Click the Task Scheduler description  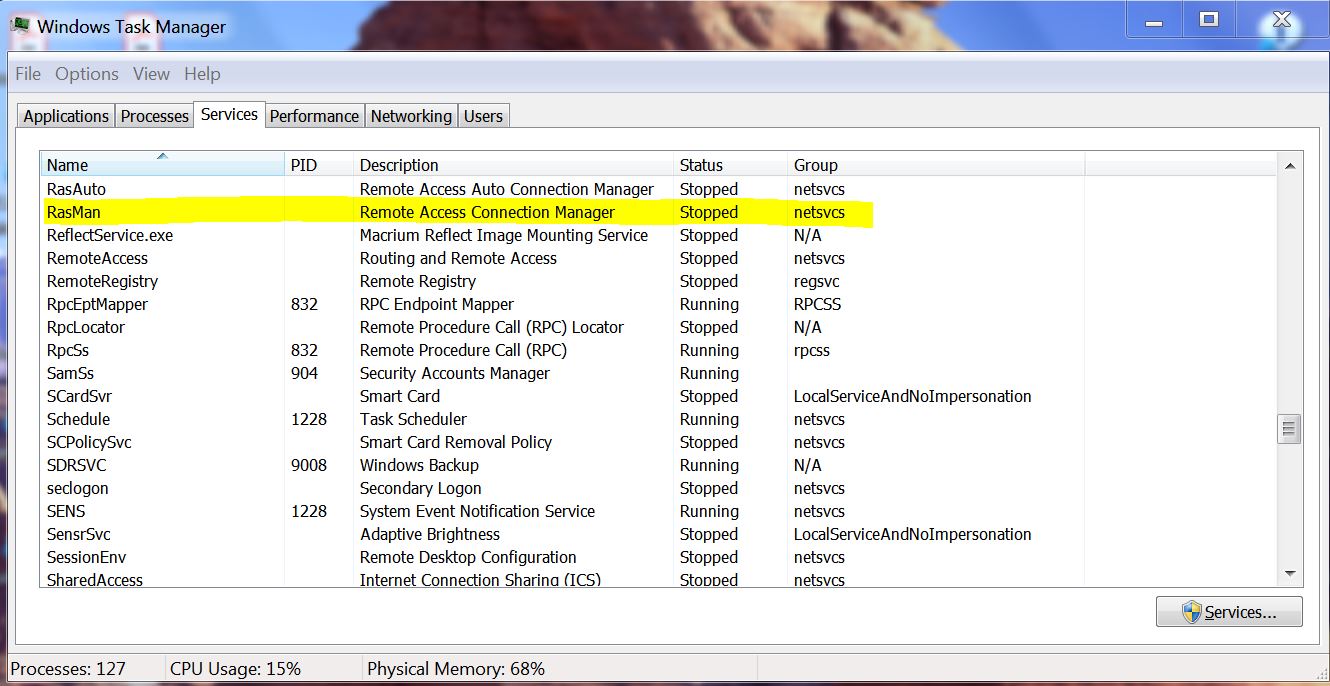[x=413, y=419]
